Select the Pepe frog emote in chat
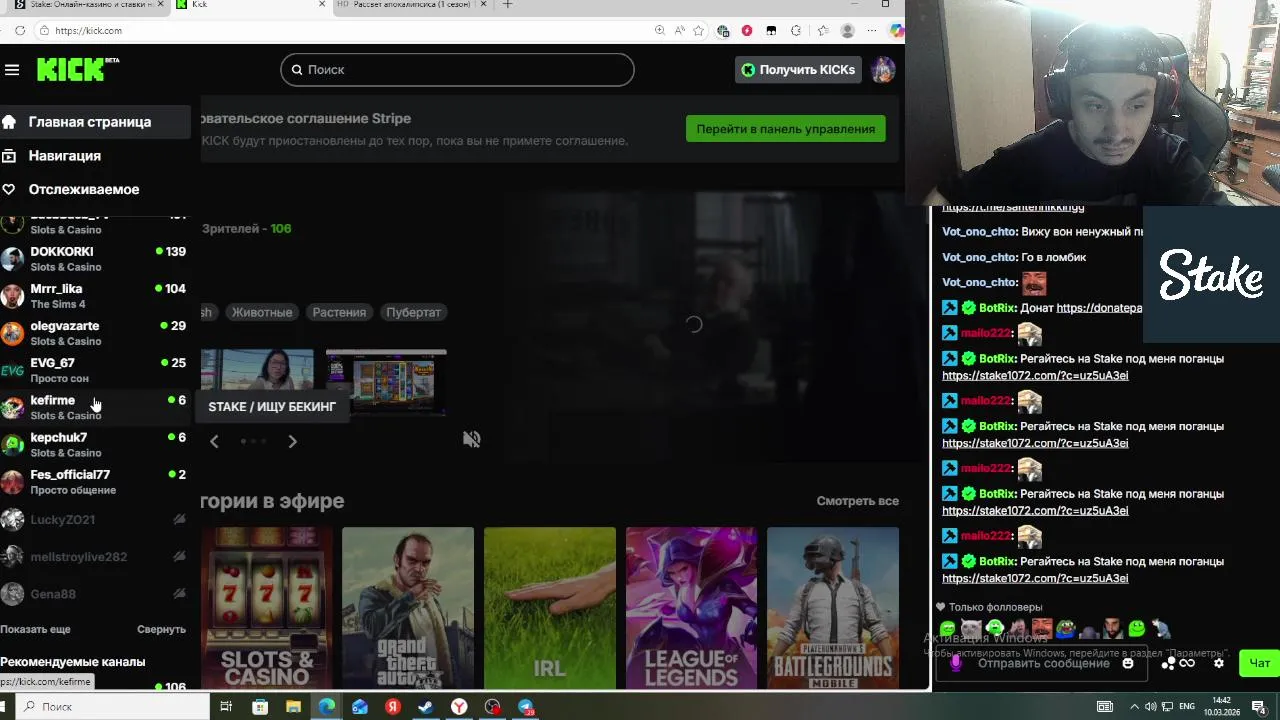This screenshot has width=1280, height=720. point(1065,629)
